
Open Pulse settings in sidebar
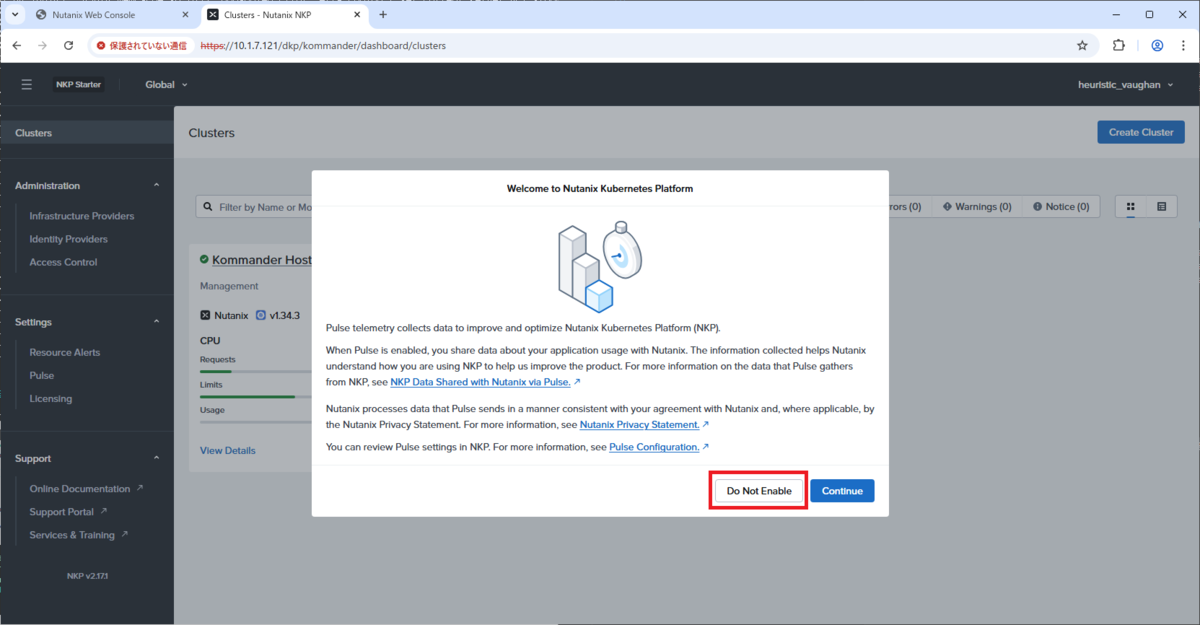42,375
